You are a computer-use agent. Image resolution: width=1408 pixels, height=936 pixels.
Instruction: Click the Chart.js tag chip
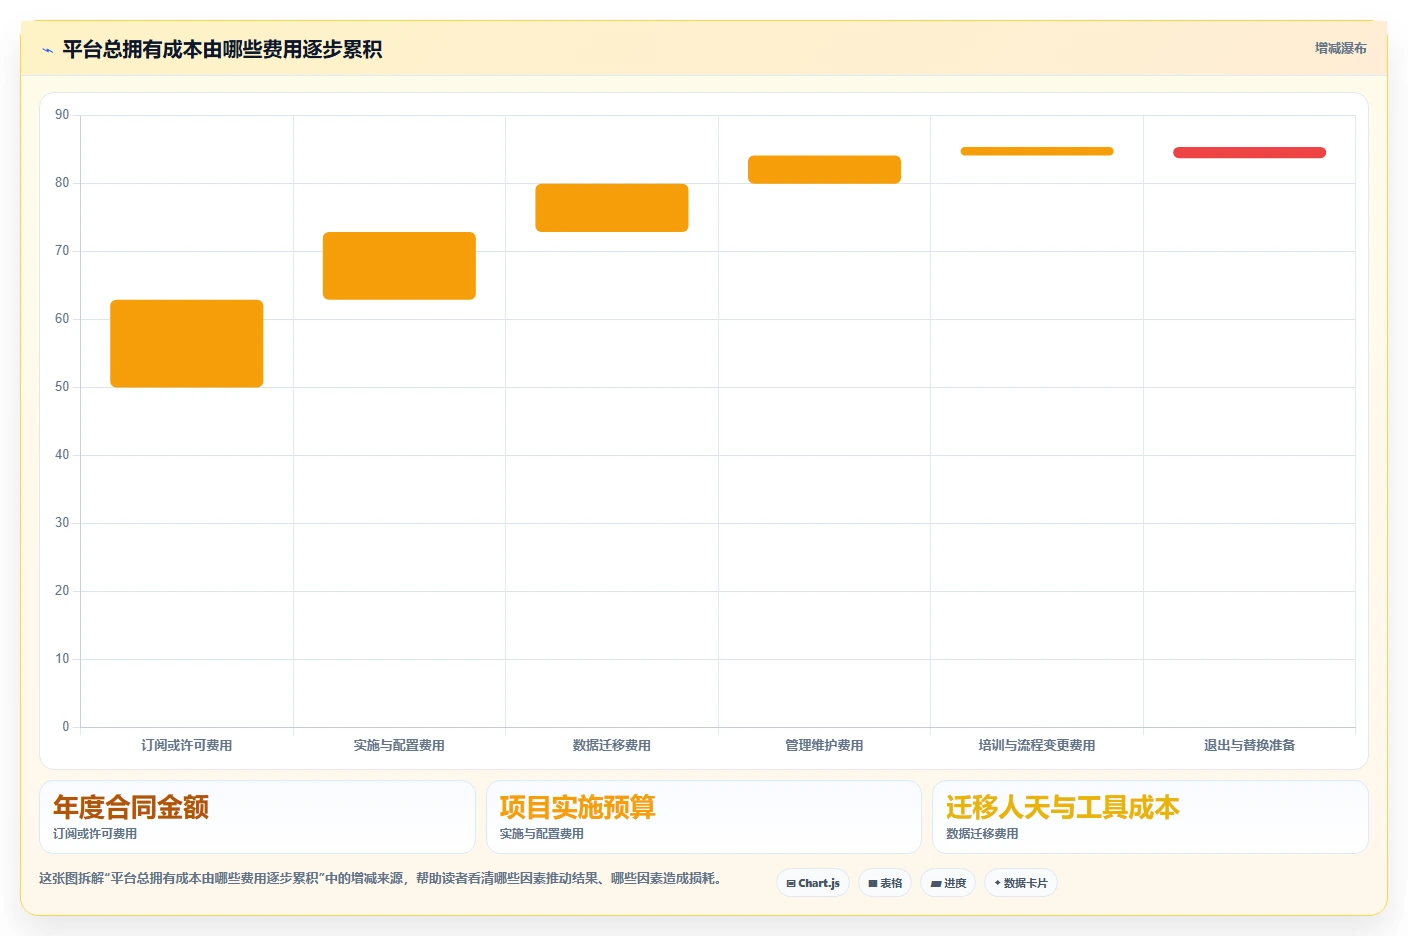813,883
